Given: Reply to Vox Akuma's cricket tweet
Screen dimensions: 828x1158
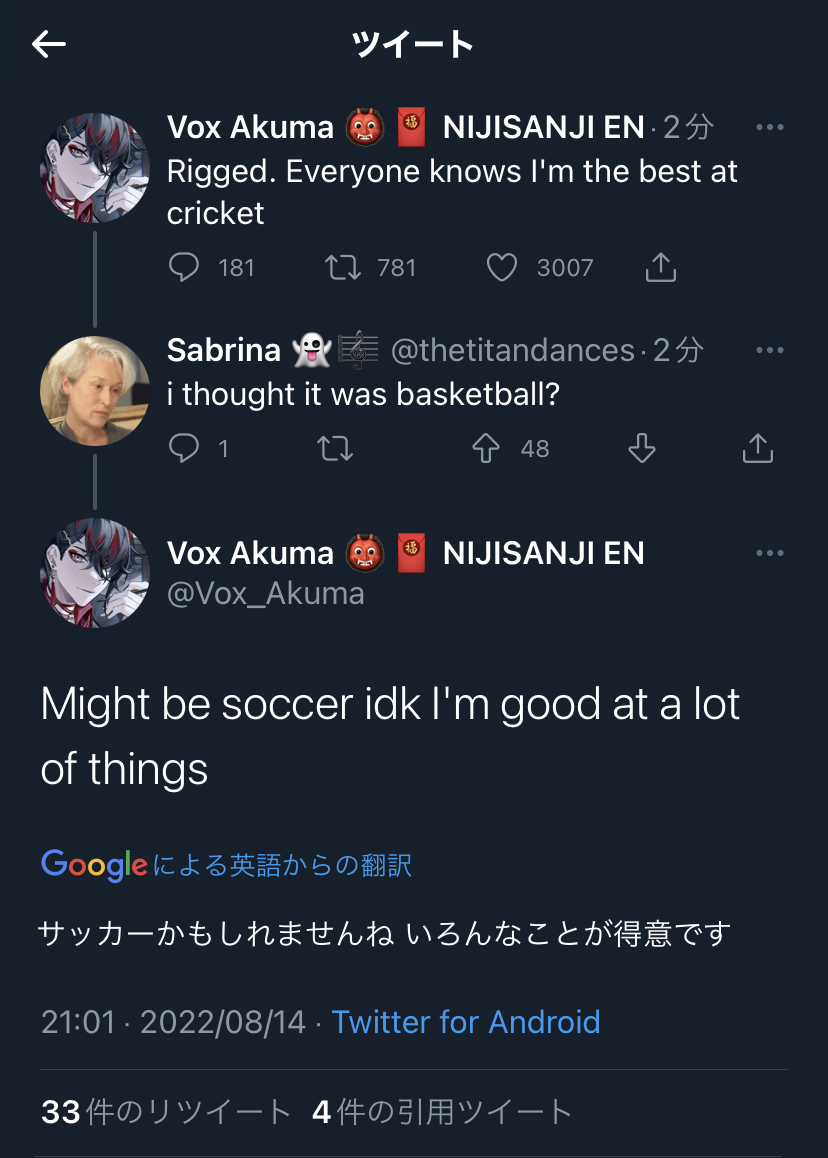Looking at the screenshot, I should point(184,267).
